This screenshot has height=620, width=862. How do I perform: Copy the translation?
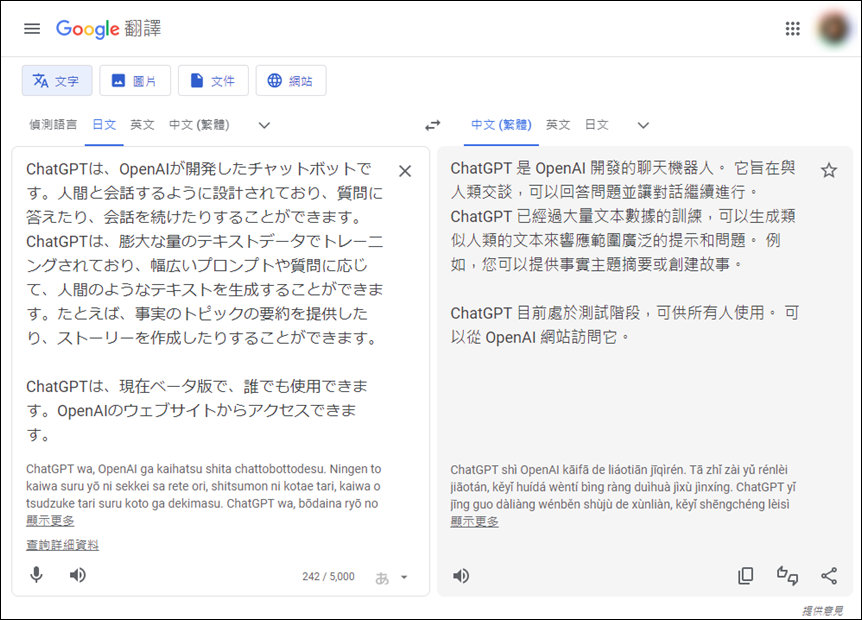745,575
